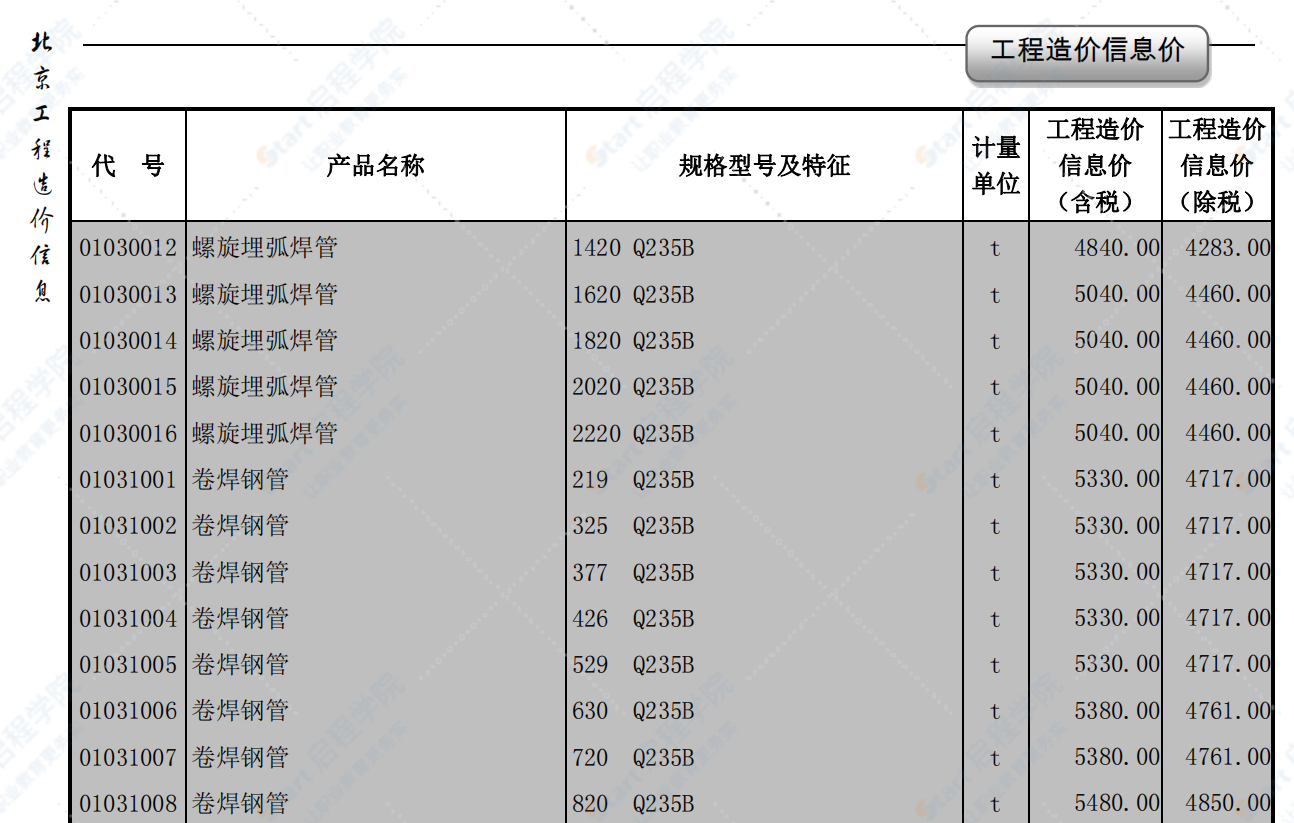
Task: Click tax-inclusive price 4840.00
Action: pyautogui.click(x=1117, y=248)
